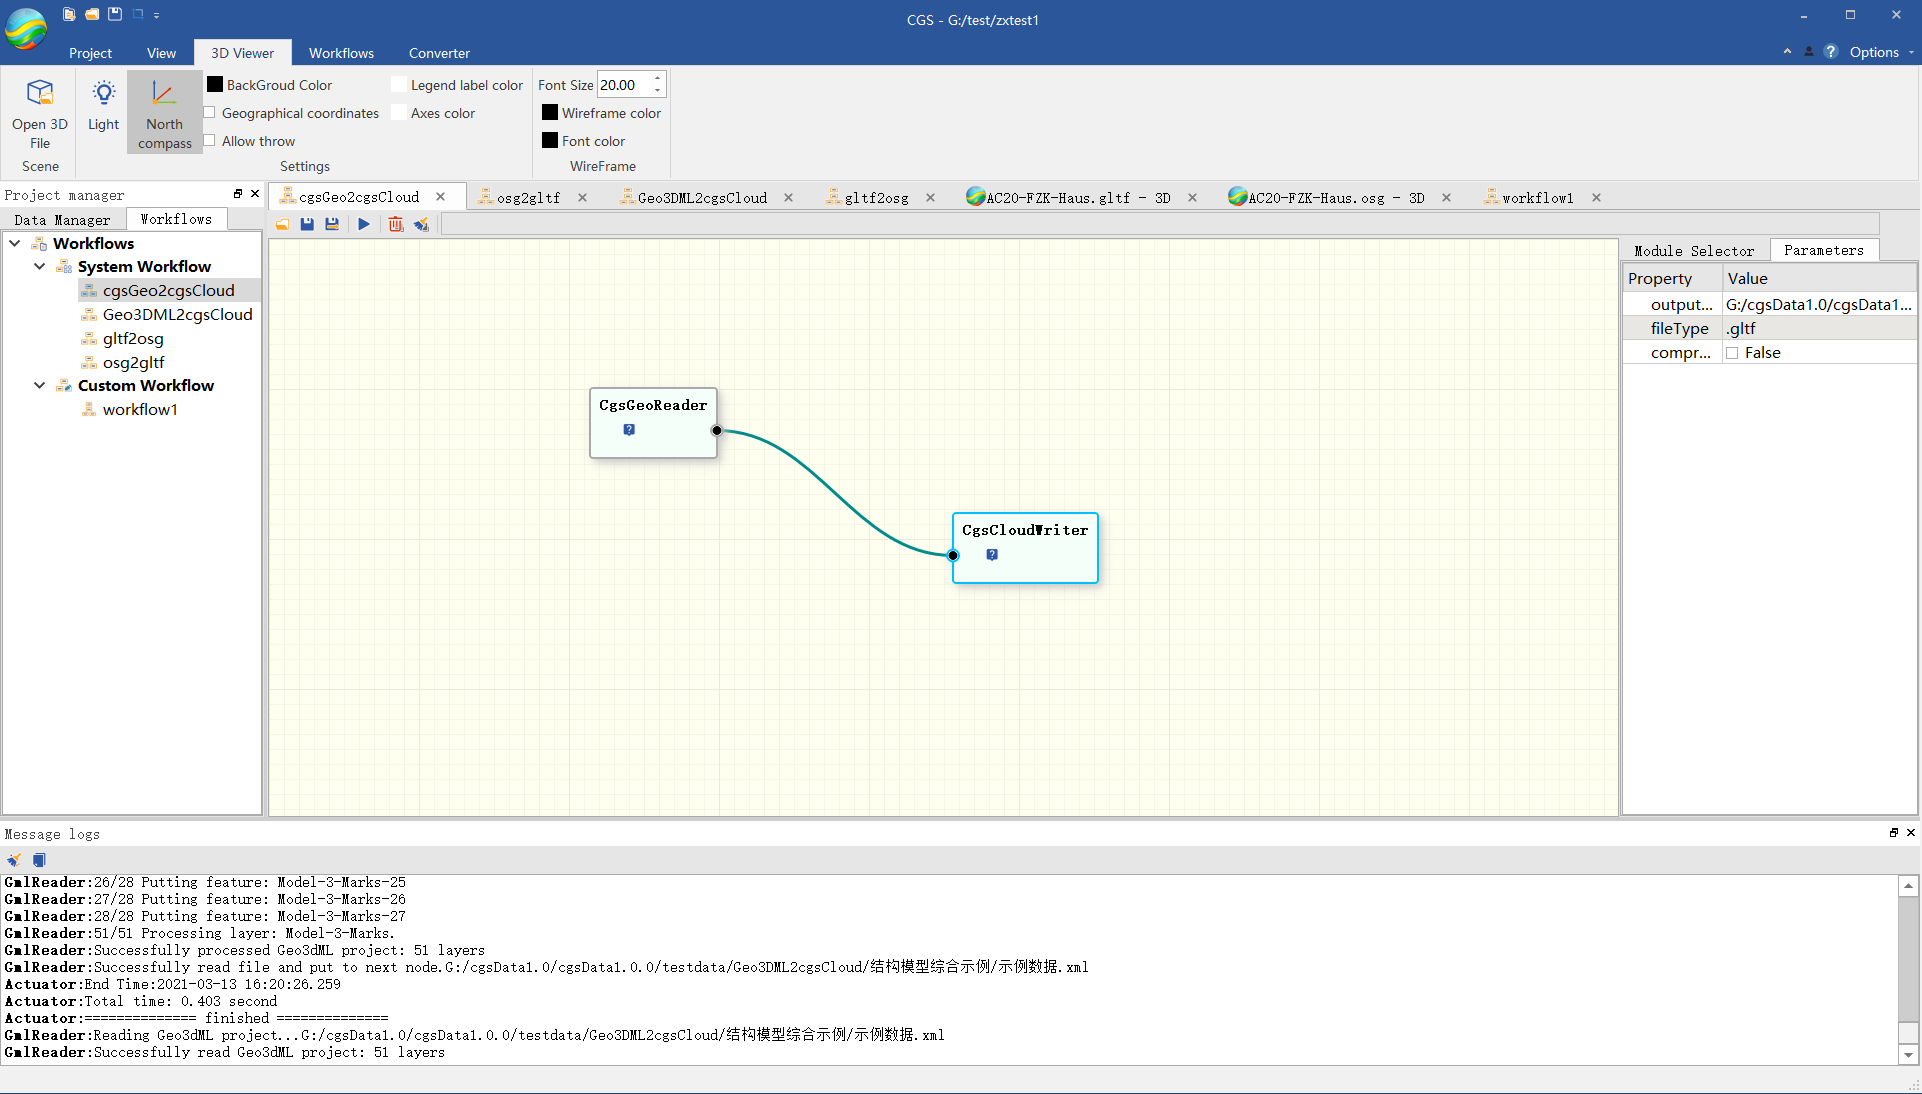Open the quick access toolbar customize arrow

click(x=157, y=15)
